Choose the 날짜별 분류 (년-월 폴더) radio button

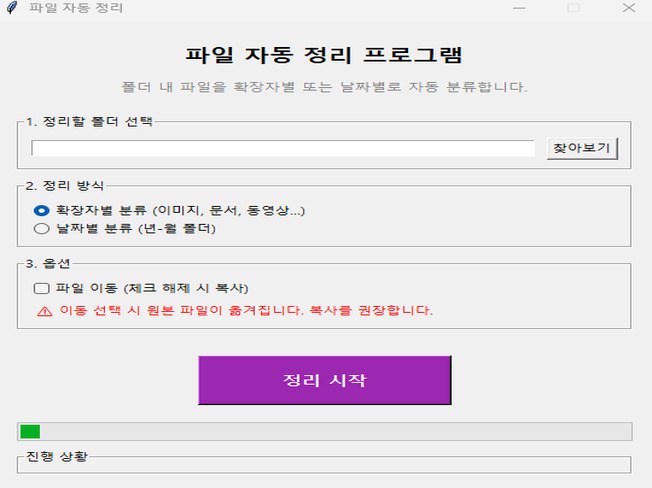pyautogui.click(x=42, y=228)
